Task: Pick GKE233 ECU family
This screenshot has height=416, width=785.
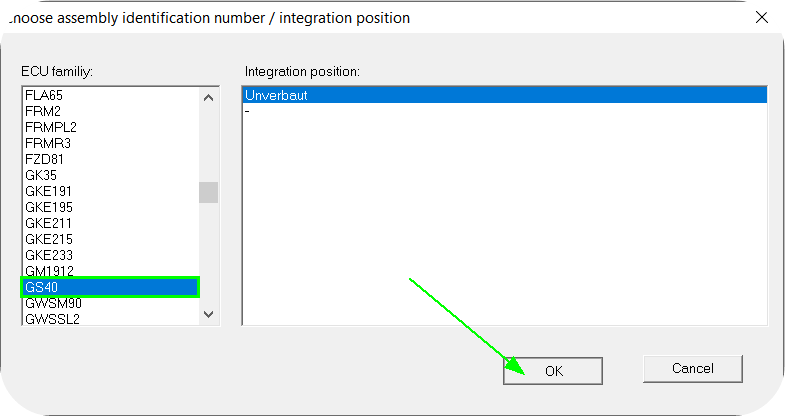Action: point(49,255)
